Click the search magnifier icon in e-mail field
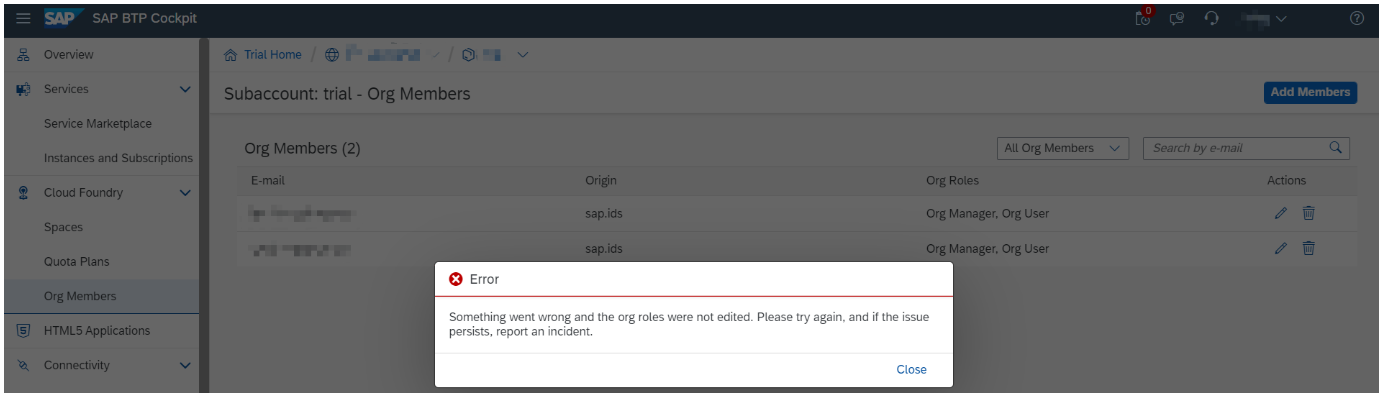Viewport: 1385px width, 397px height. click(x=1334, y=148)
